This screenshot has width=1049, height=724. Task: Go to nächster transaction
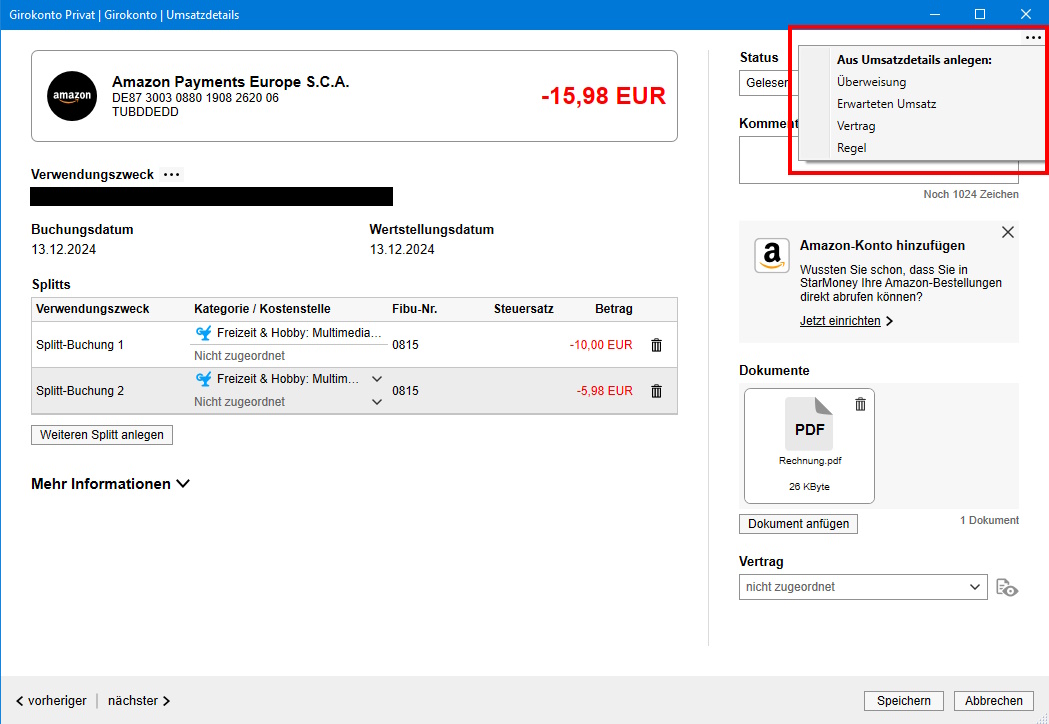[139, 701]
